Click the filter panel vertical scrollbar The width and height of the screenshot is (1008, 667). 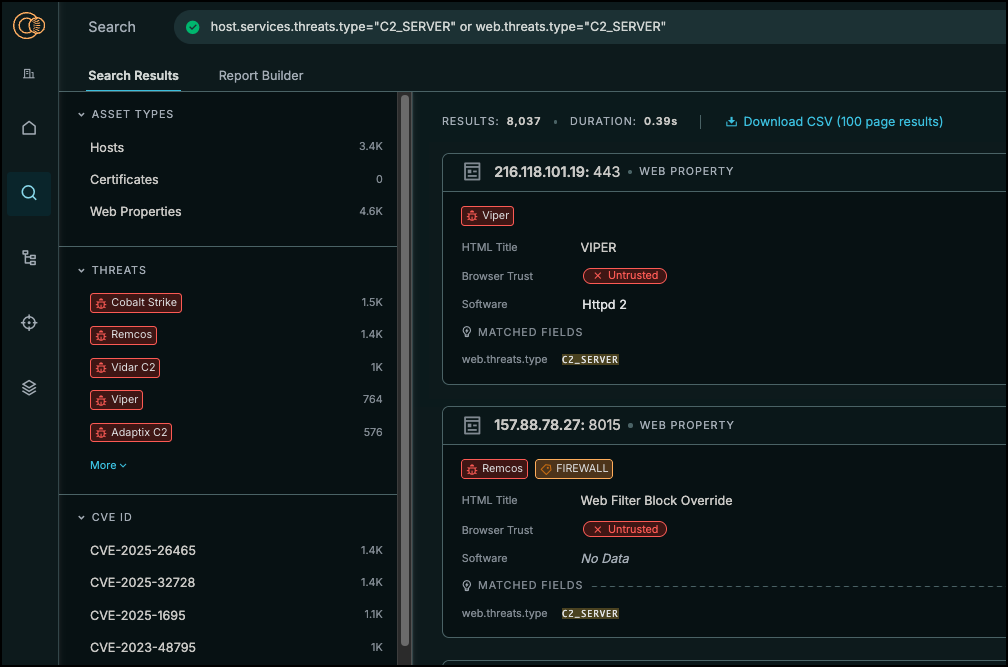405,370
